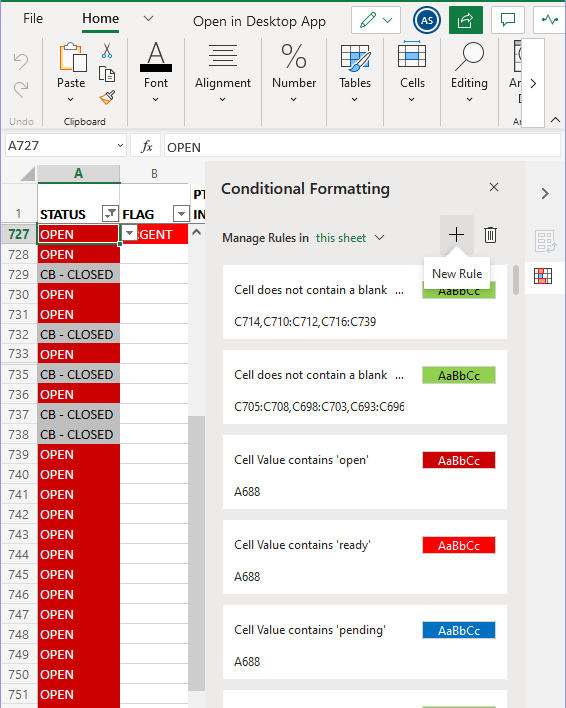The width and height of the screenshot is (566, 708).
Task: Click the upper side rail pane icon
Action: [545, 242]
